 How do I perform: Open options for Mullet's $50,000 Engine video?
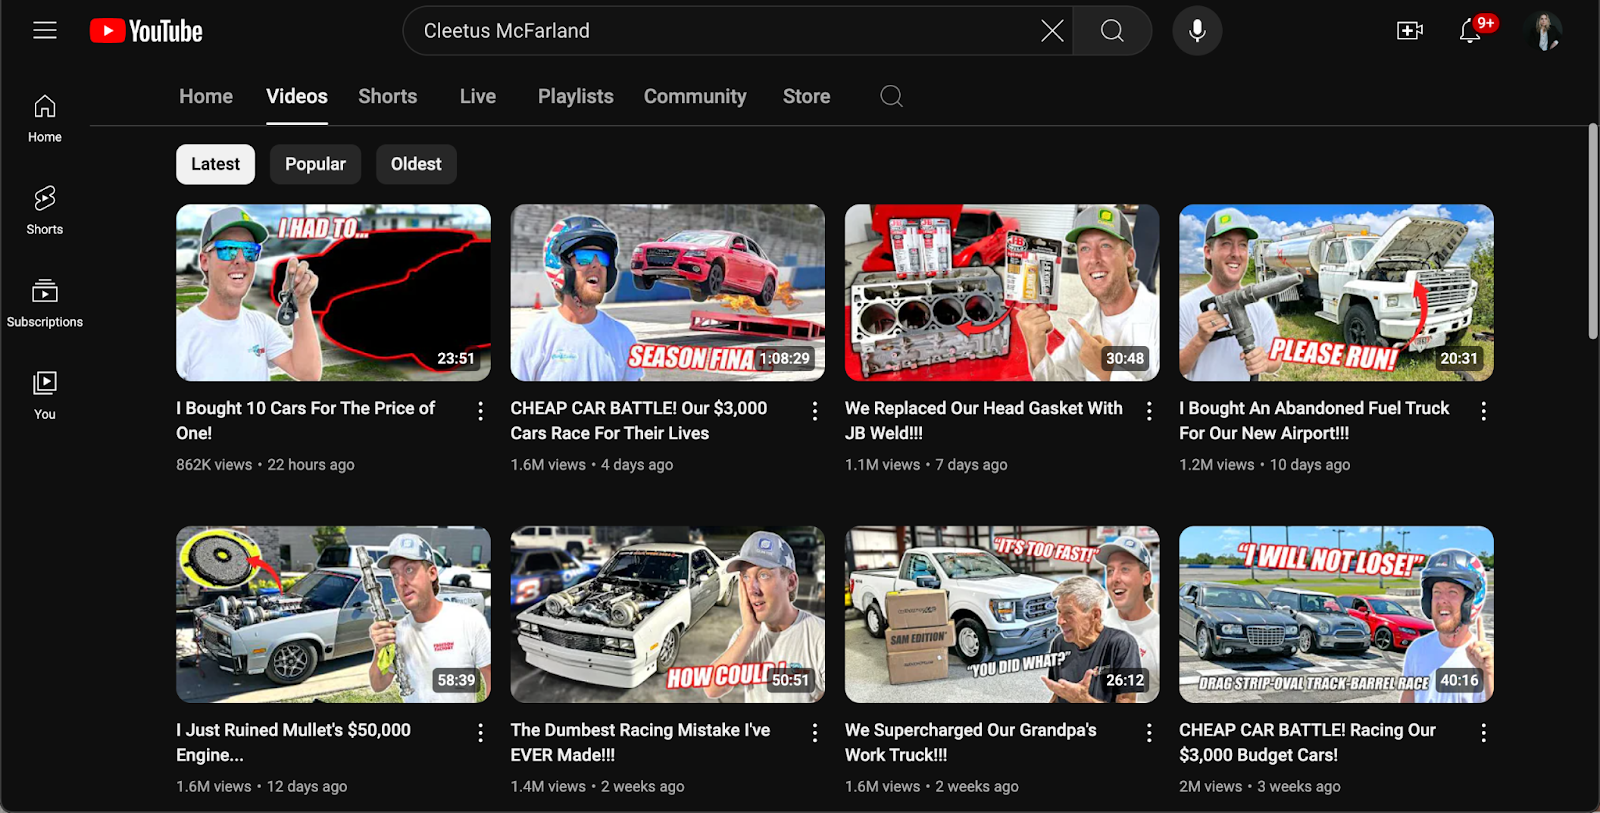click(x=480, y=733)
